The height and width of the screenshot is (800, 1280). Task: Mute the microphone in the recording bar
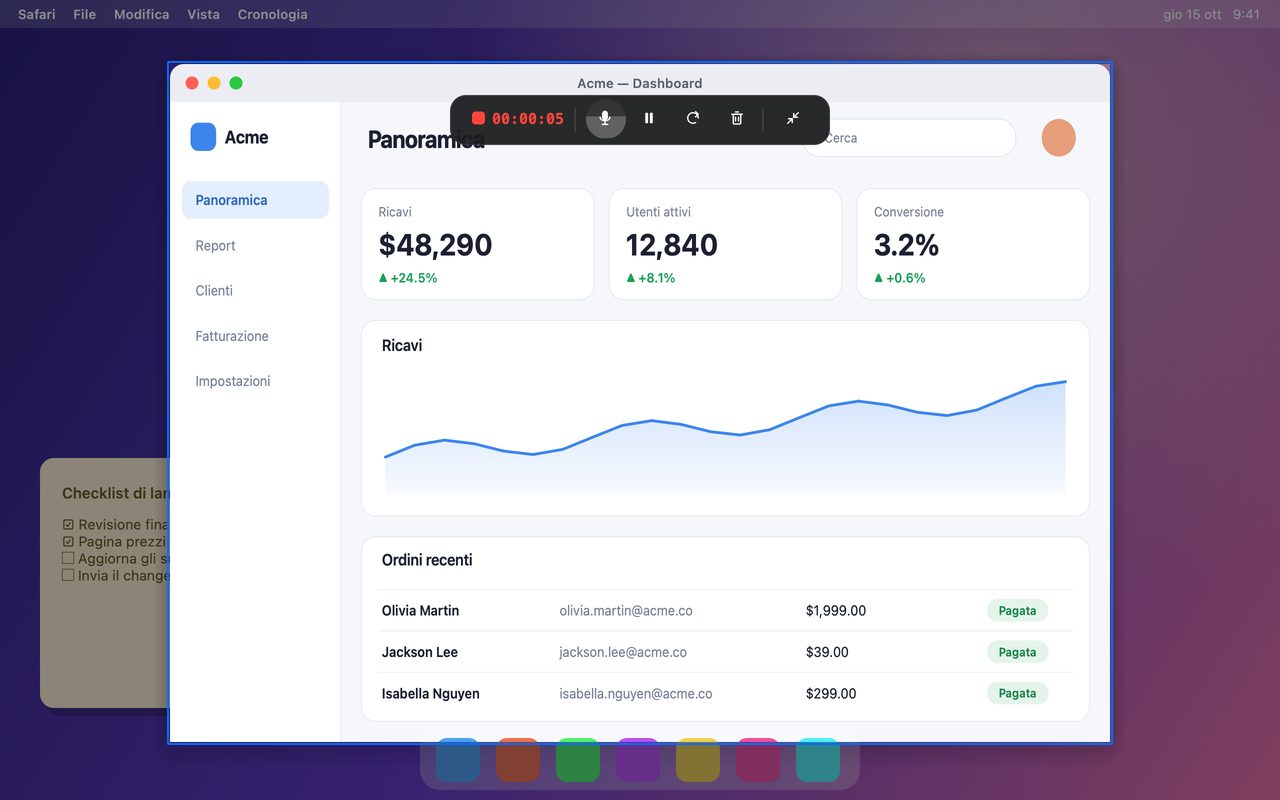click(605, 118)
